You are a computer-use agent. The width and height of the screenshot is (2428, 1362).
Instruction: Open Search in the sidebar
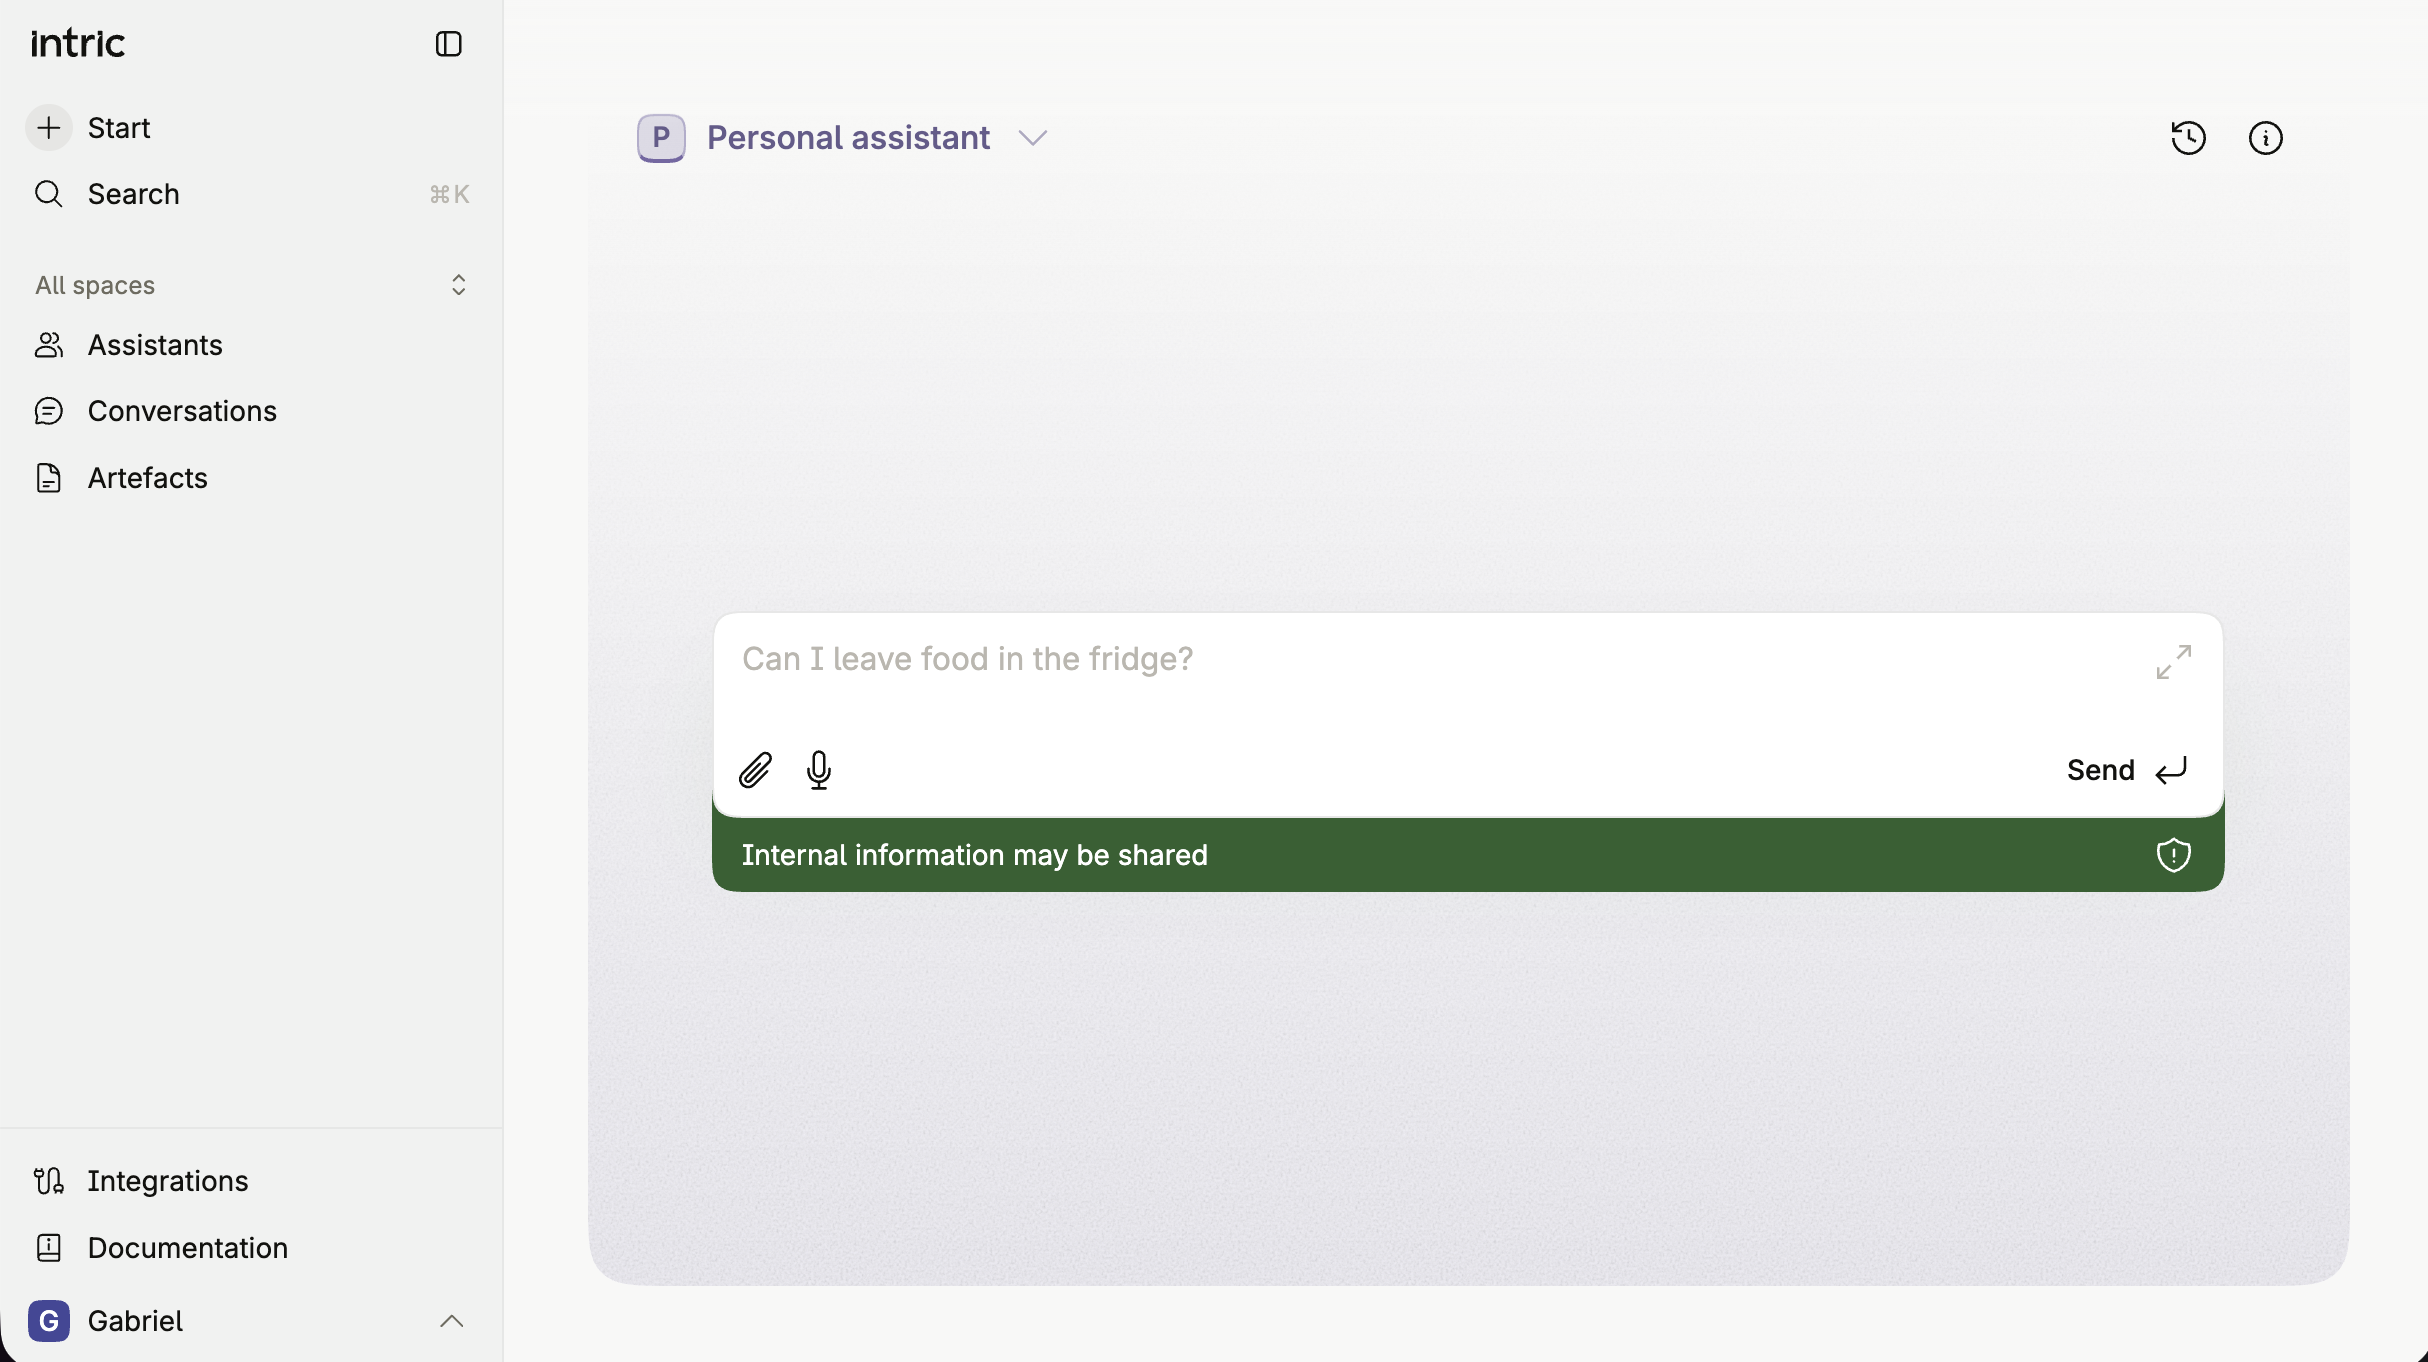(133, 194)
